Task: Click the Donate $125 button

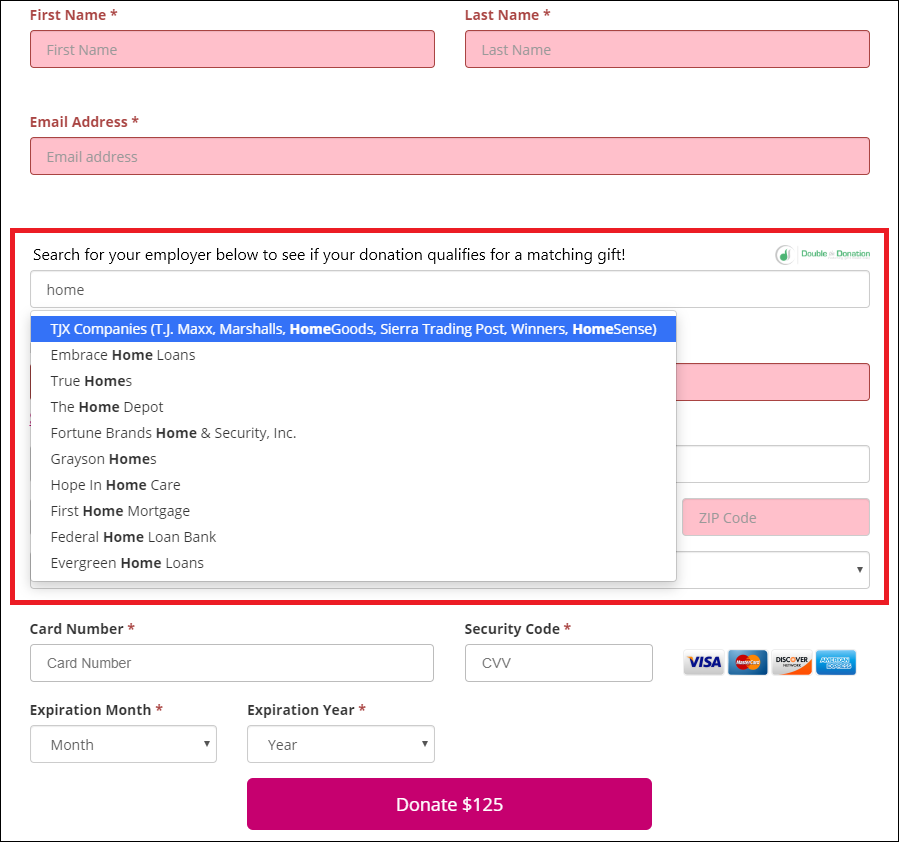Action: point(450,804)
